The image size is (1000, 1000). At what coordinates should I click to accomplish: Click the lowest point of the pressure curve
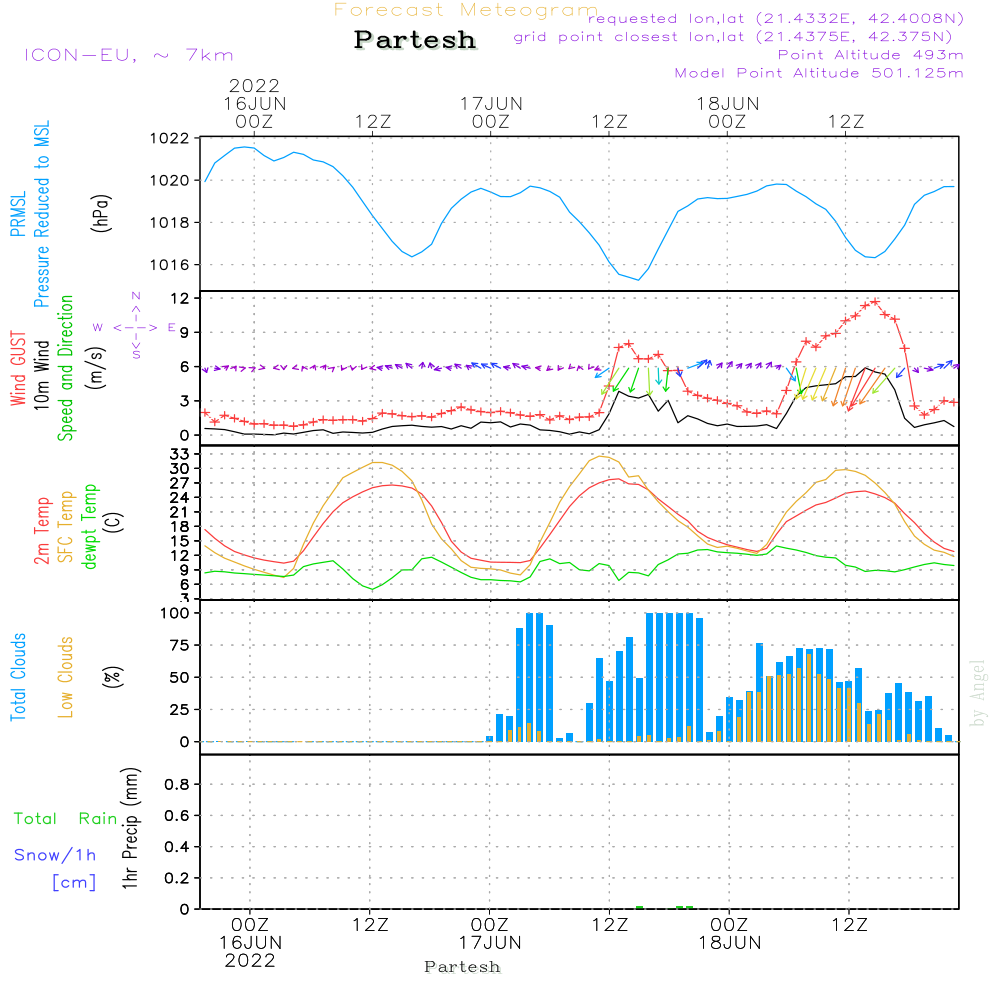pyautogui.click(x=638, y=279)
